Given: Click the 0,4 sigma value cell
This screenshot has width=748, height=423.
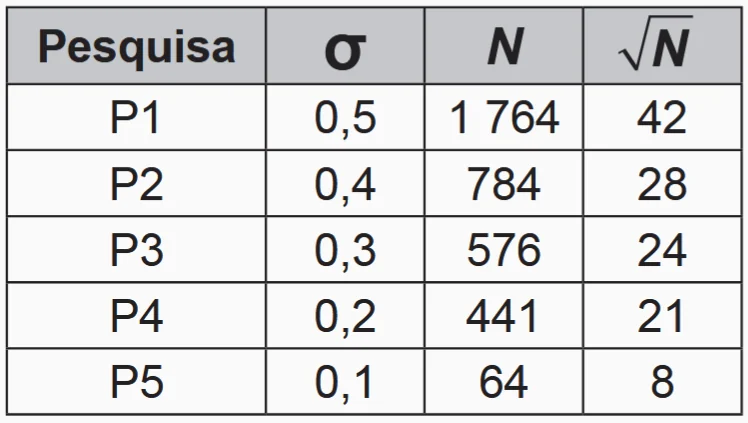Looking at the screenshot, I should 345,184.
